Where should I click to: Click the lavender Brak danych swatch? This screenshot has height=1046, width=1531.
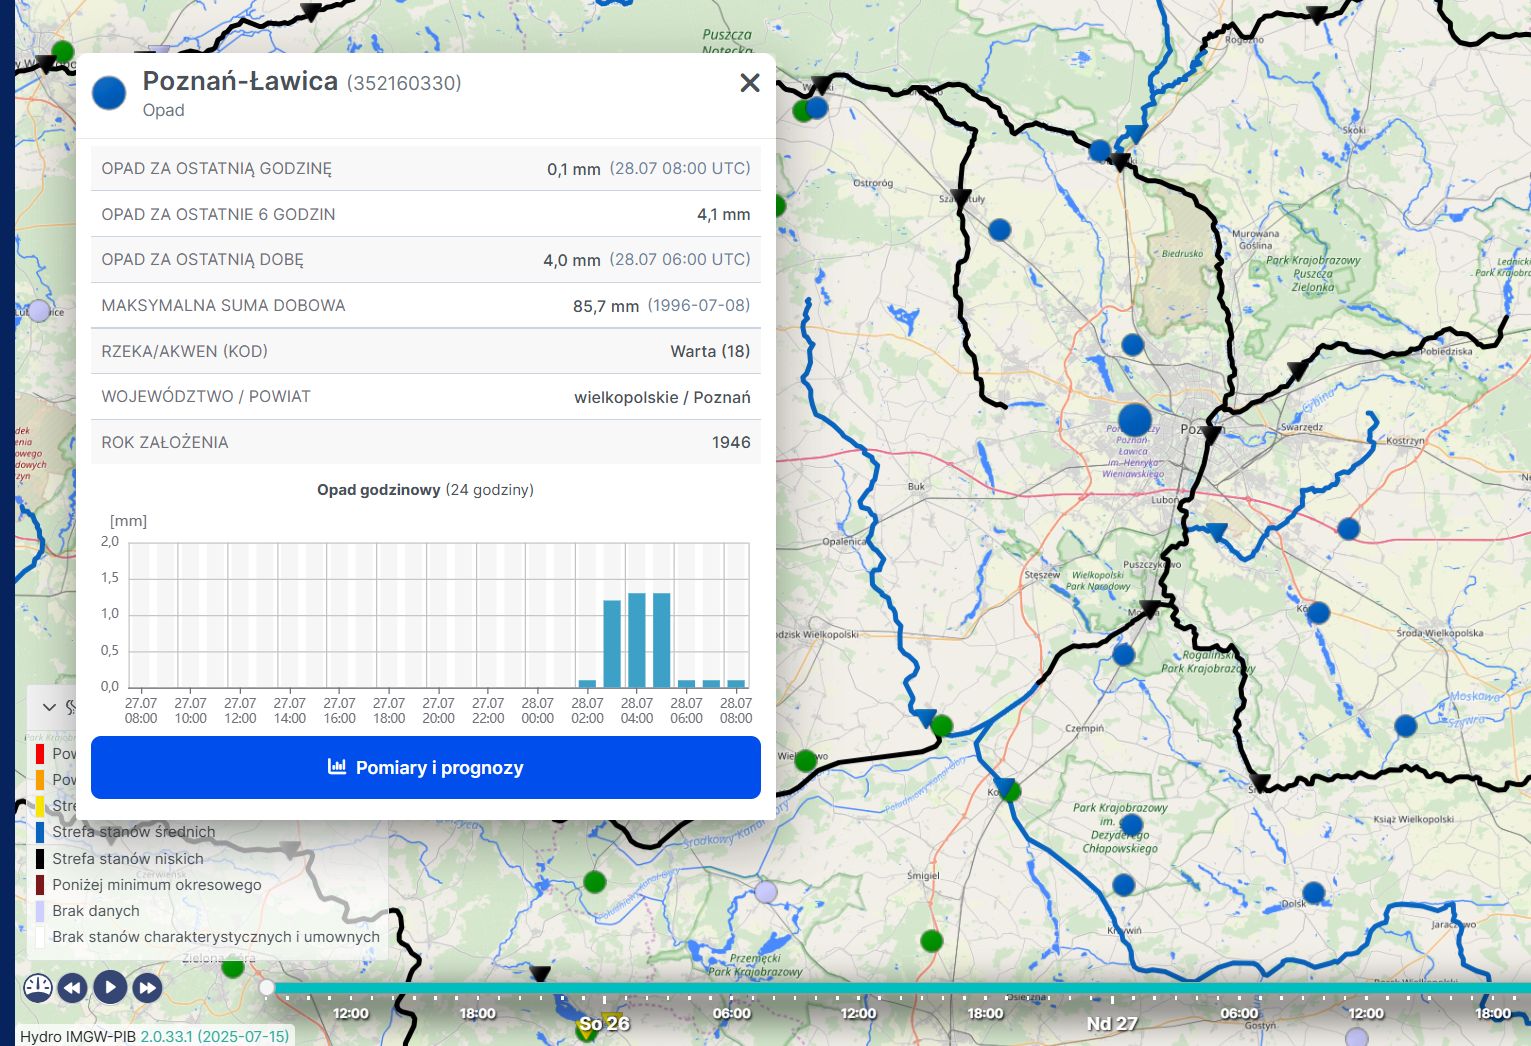click(x=40, y=911)
